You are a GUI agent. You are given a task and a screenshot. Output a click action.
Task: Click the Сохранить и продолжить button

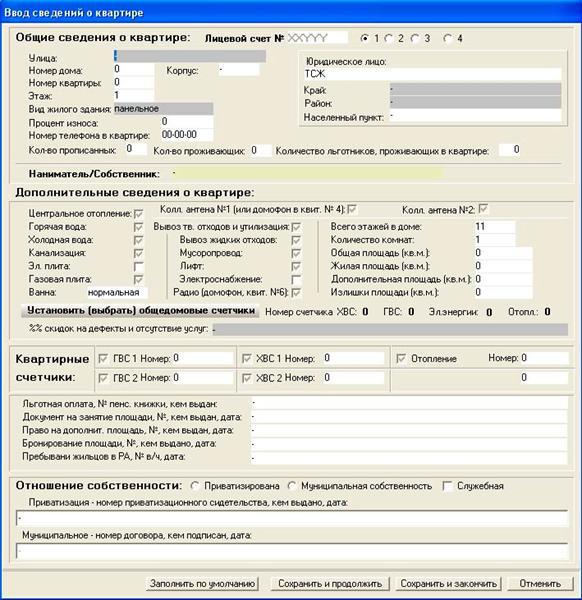tap(330, 584)
